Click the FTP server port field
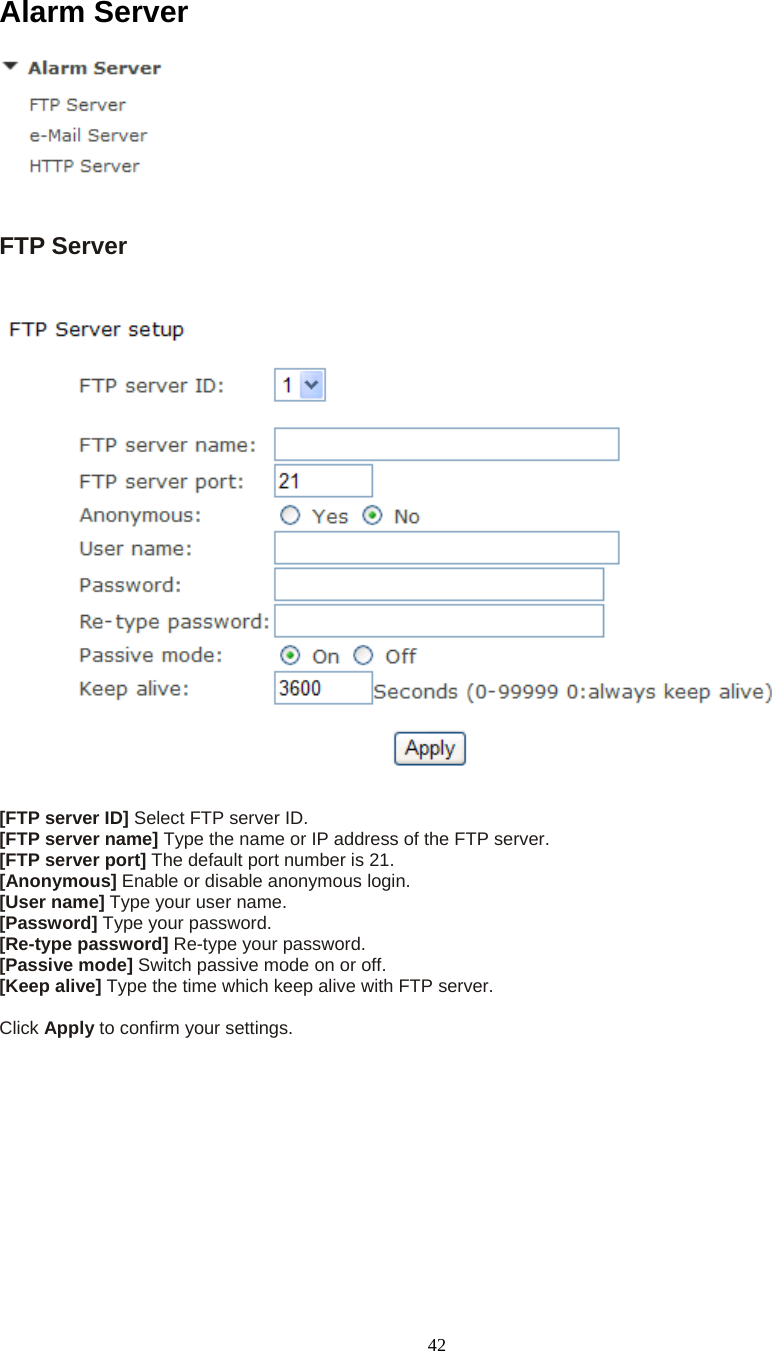 (x=323, y=481)
